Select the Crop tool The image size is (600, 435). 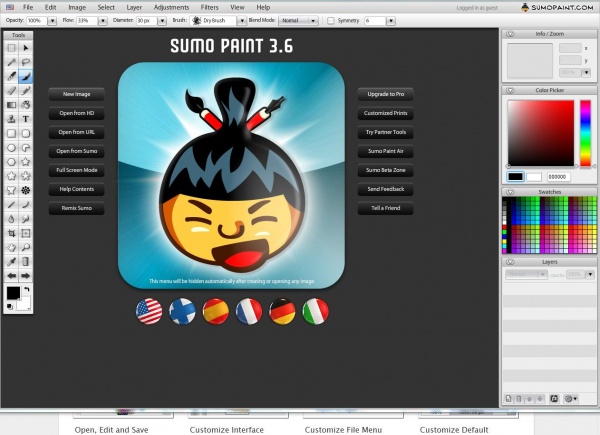click(x=11, y=233)
